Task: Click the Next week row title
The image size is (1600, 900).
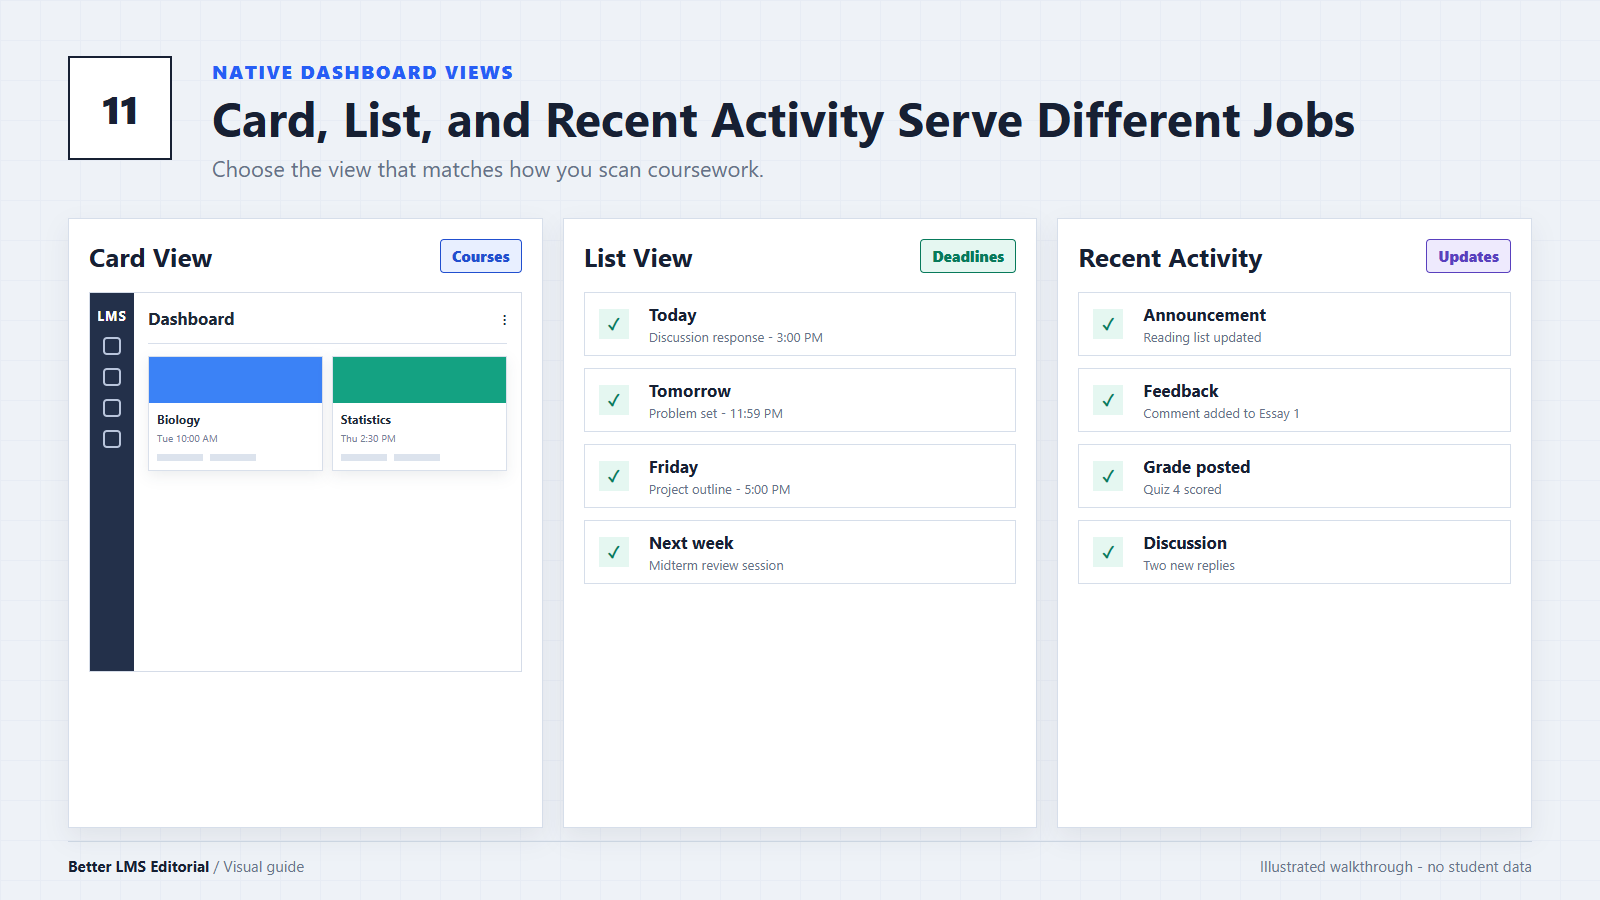Action: point(691,543)
